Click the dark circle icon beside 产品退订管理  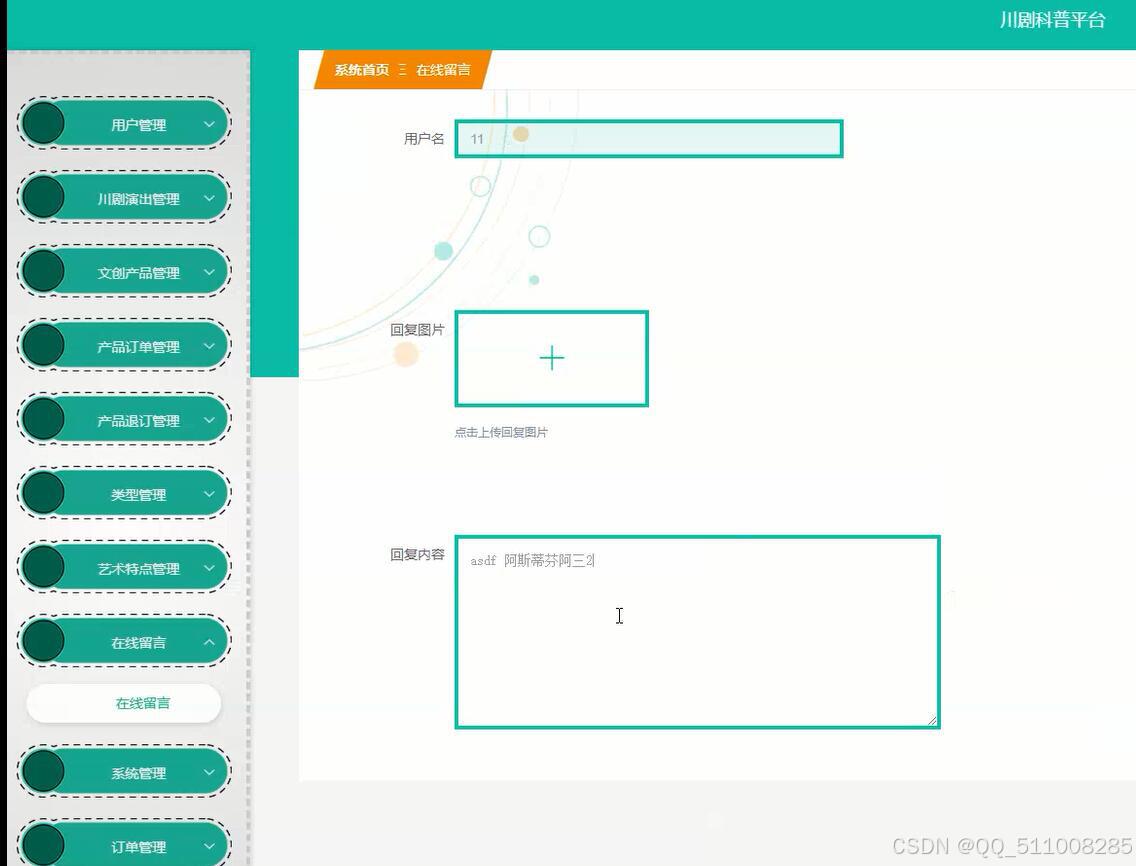click(x=43, y=419)
